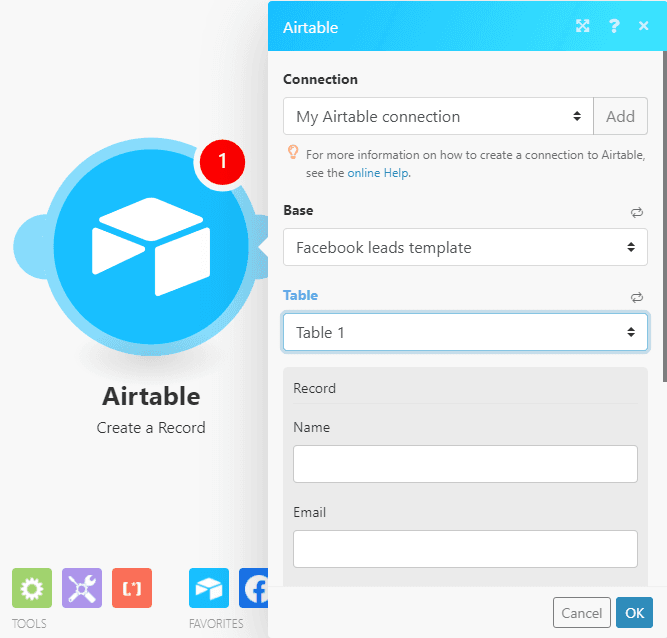Confirm the settings with OK
Image resolution: width=667 pixels, height=638 pixels.
[634, 613]
